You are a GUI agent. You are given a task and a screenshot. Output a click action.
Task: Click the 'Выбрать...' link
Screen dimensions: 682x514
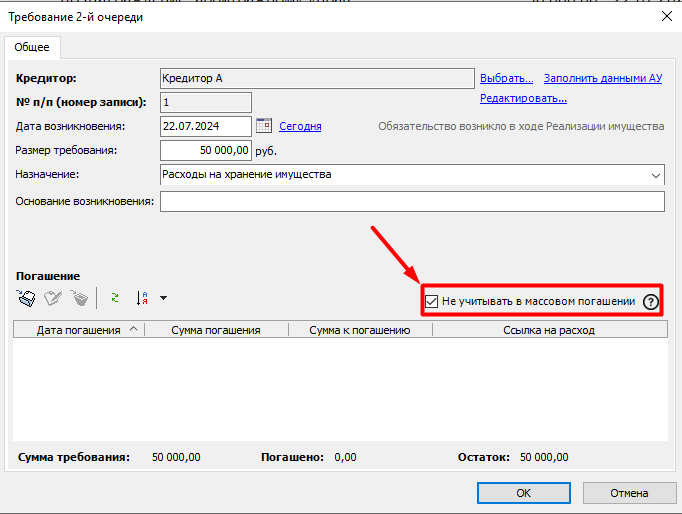click(x=506, y=78)
